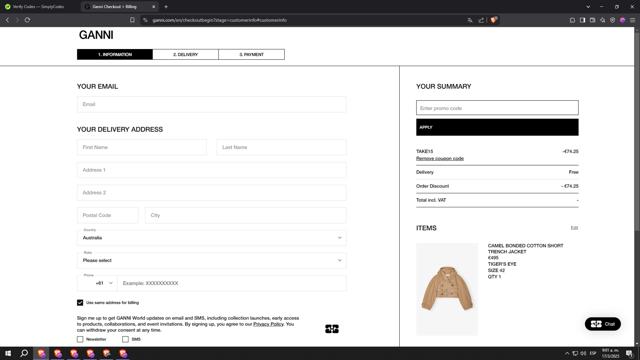
Task: Share this page using the share icon
Action: pyautogui.click(x=481, y=20)
